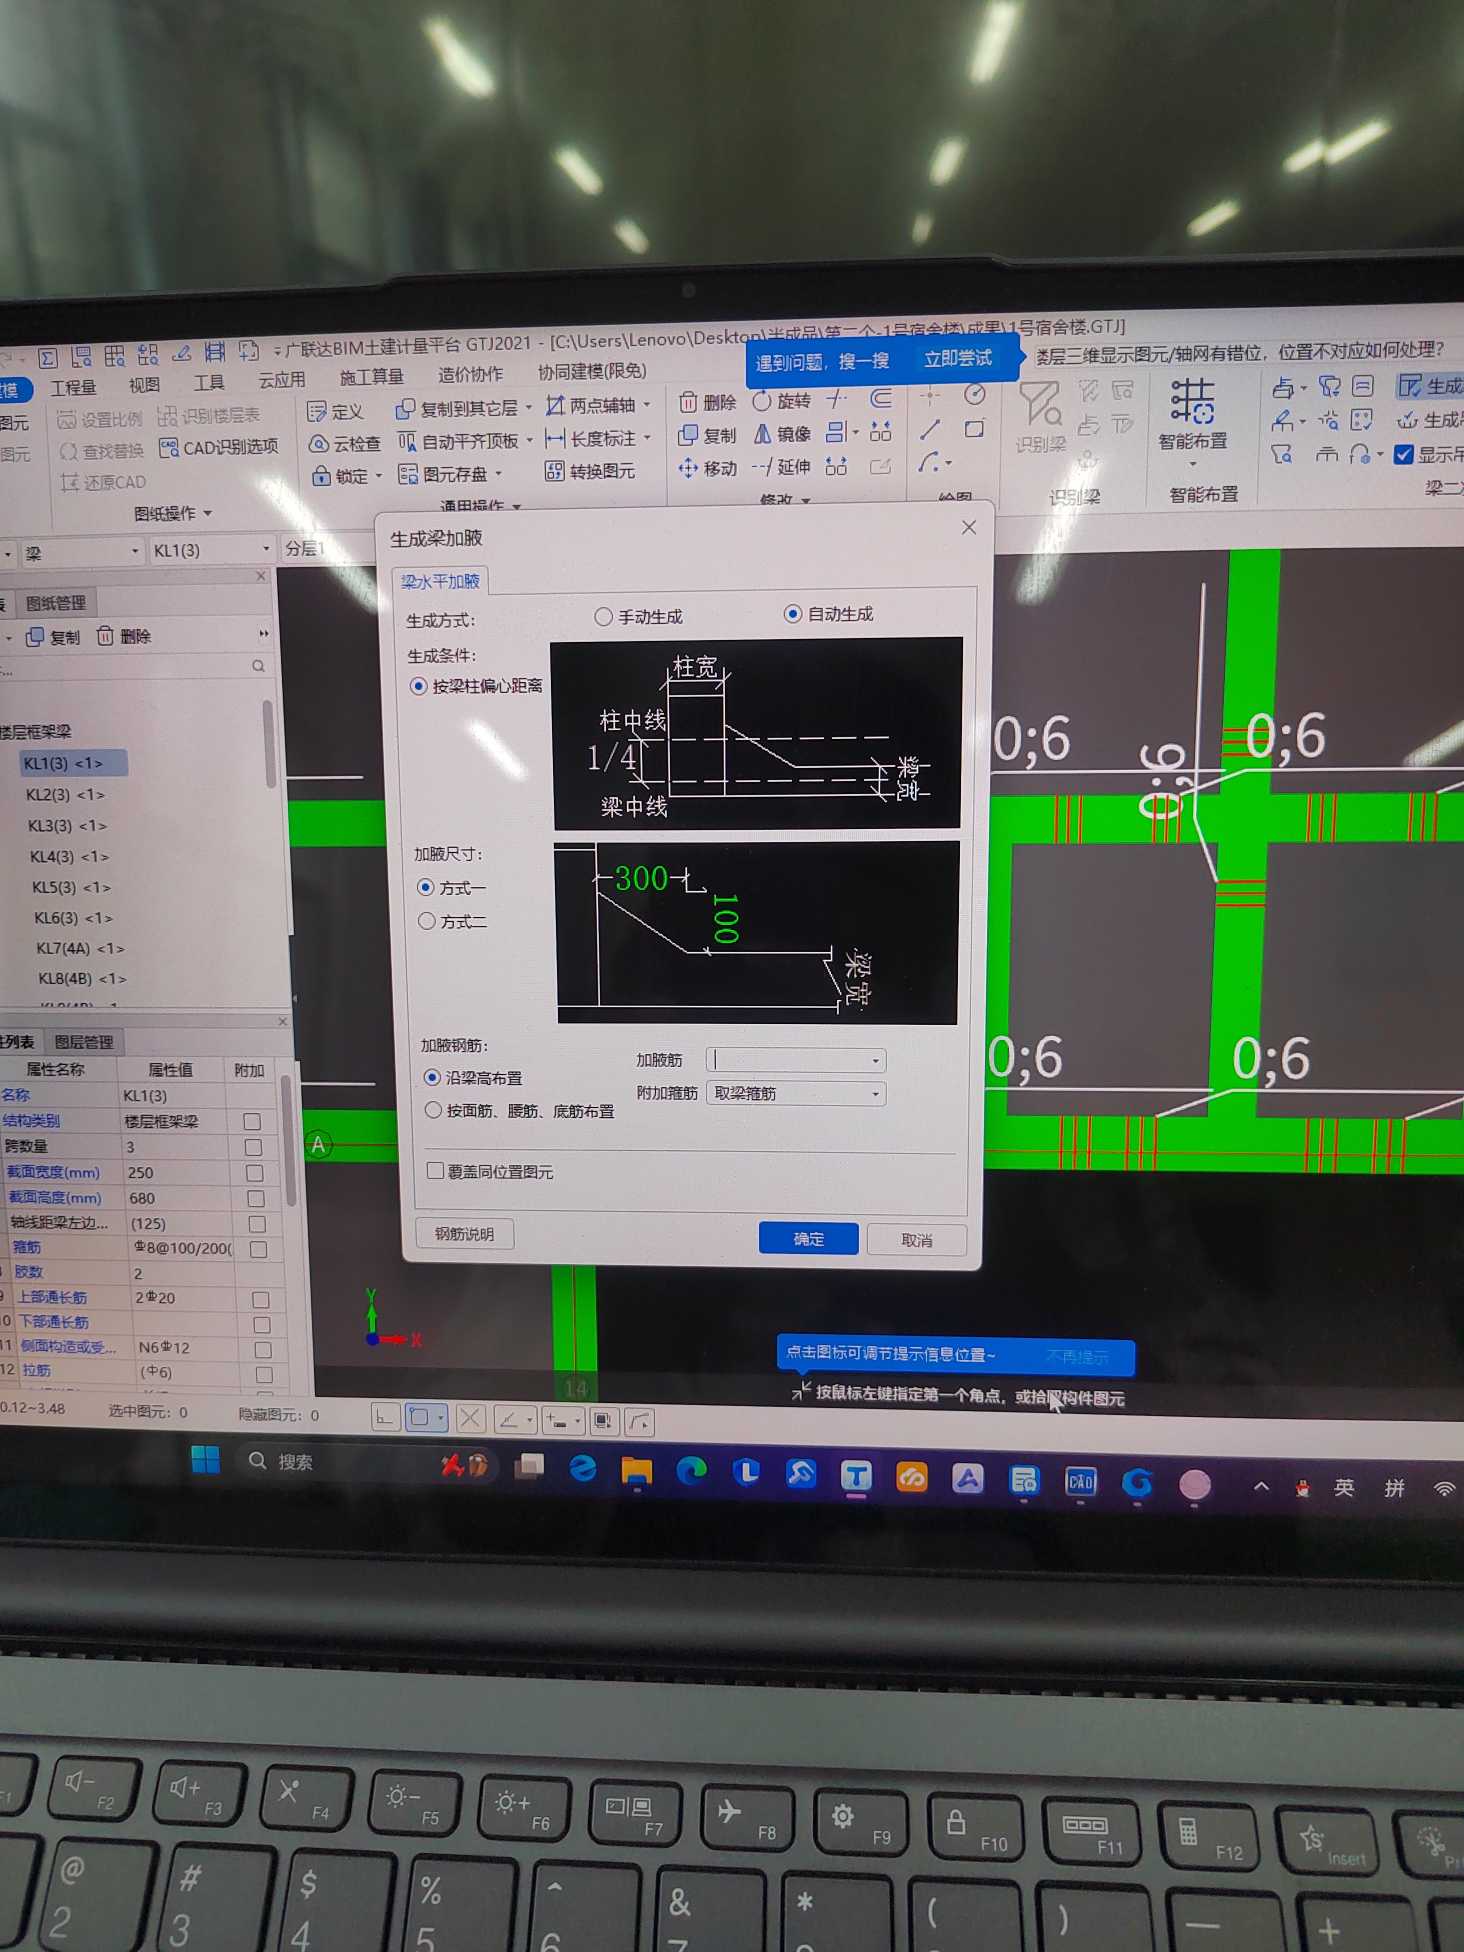Viewport: 1464px width, 1952px height.
Task: Click the Windows Start button
Action: 206,1460
